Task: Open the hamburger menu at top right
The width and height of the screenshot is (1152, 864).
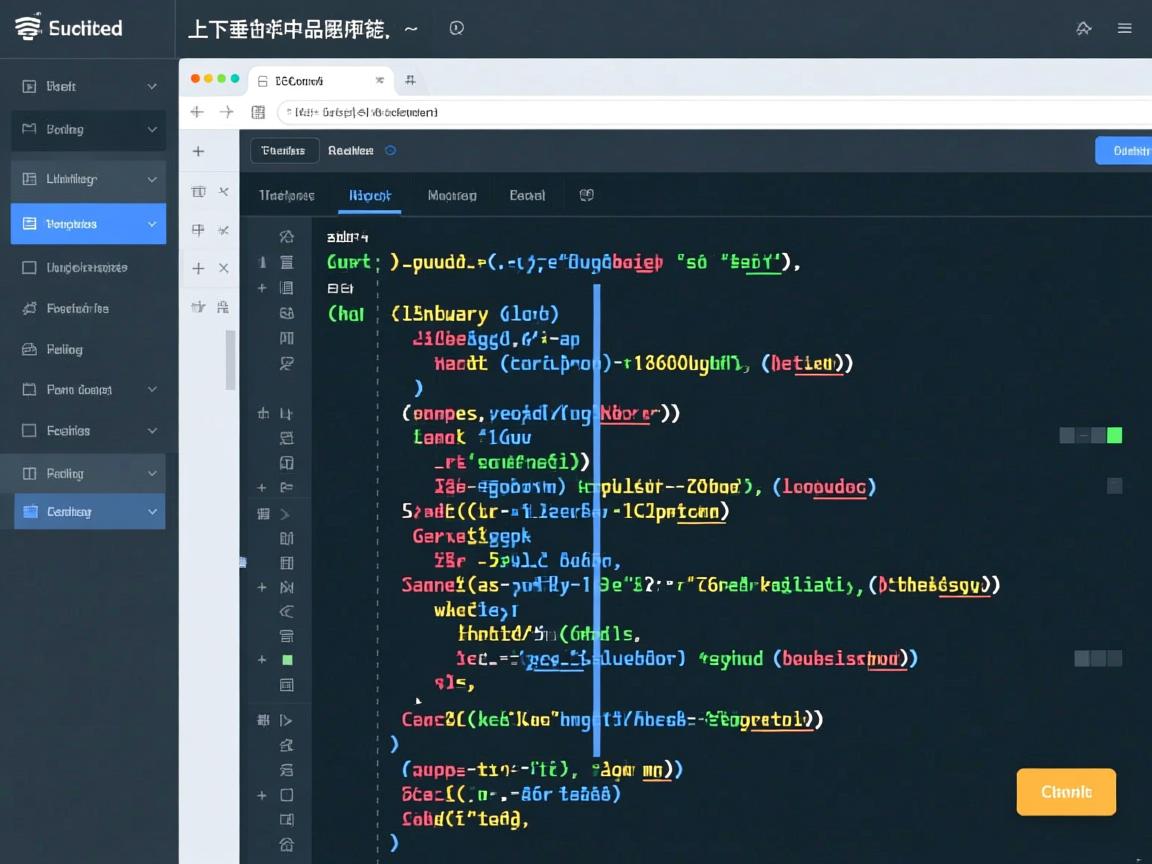Action: (x=1125, y=28)
